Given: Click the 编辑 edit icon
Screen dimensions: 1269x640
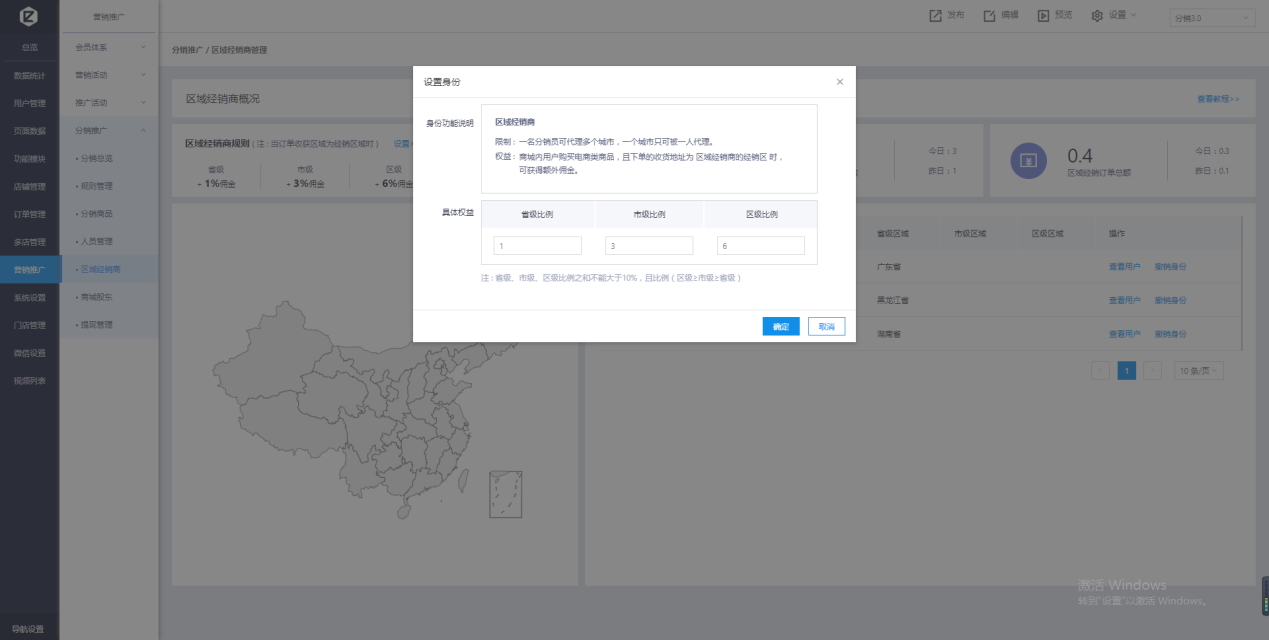Looking at the screenshot, I should click(989, 15).
